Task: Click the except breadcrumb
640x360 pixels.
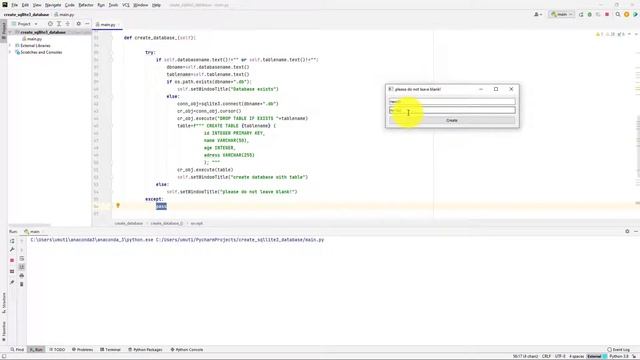Action: (197, 224)
